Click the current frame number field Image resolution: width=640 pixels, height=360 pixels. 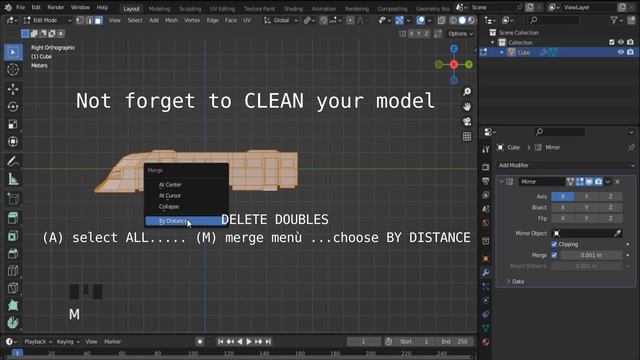tap(363, 342)
